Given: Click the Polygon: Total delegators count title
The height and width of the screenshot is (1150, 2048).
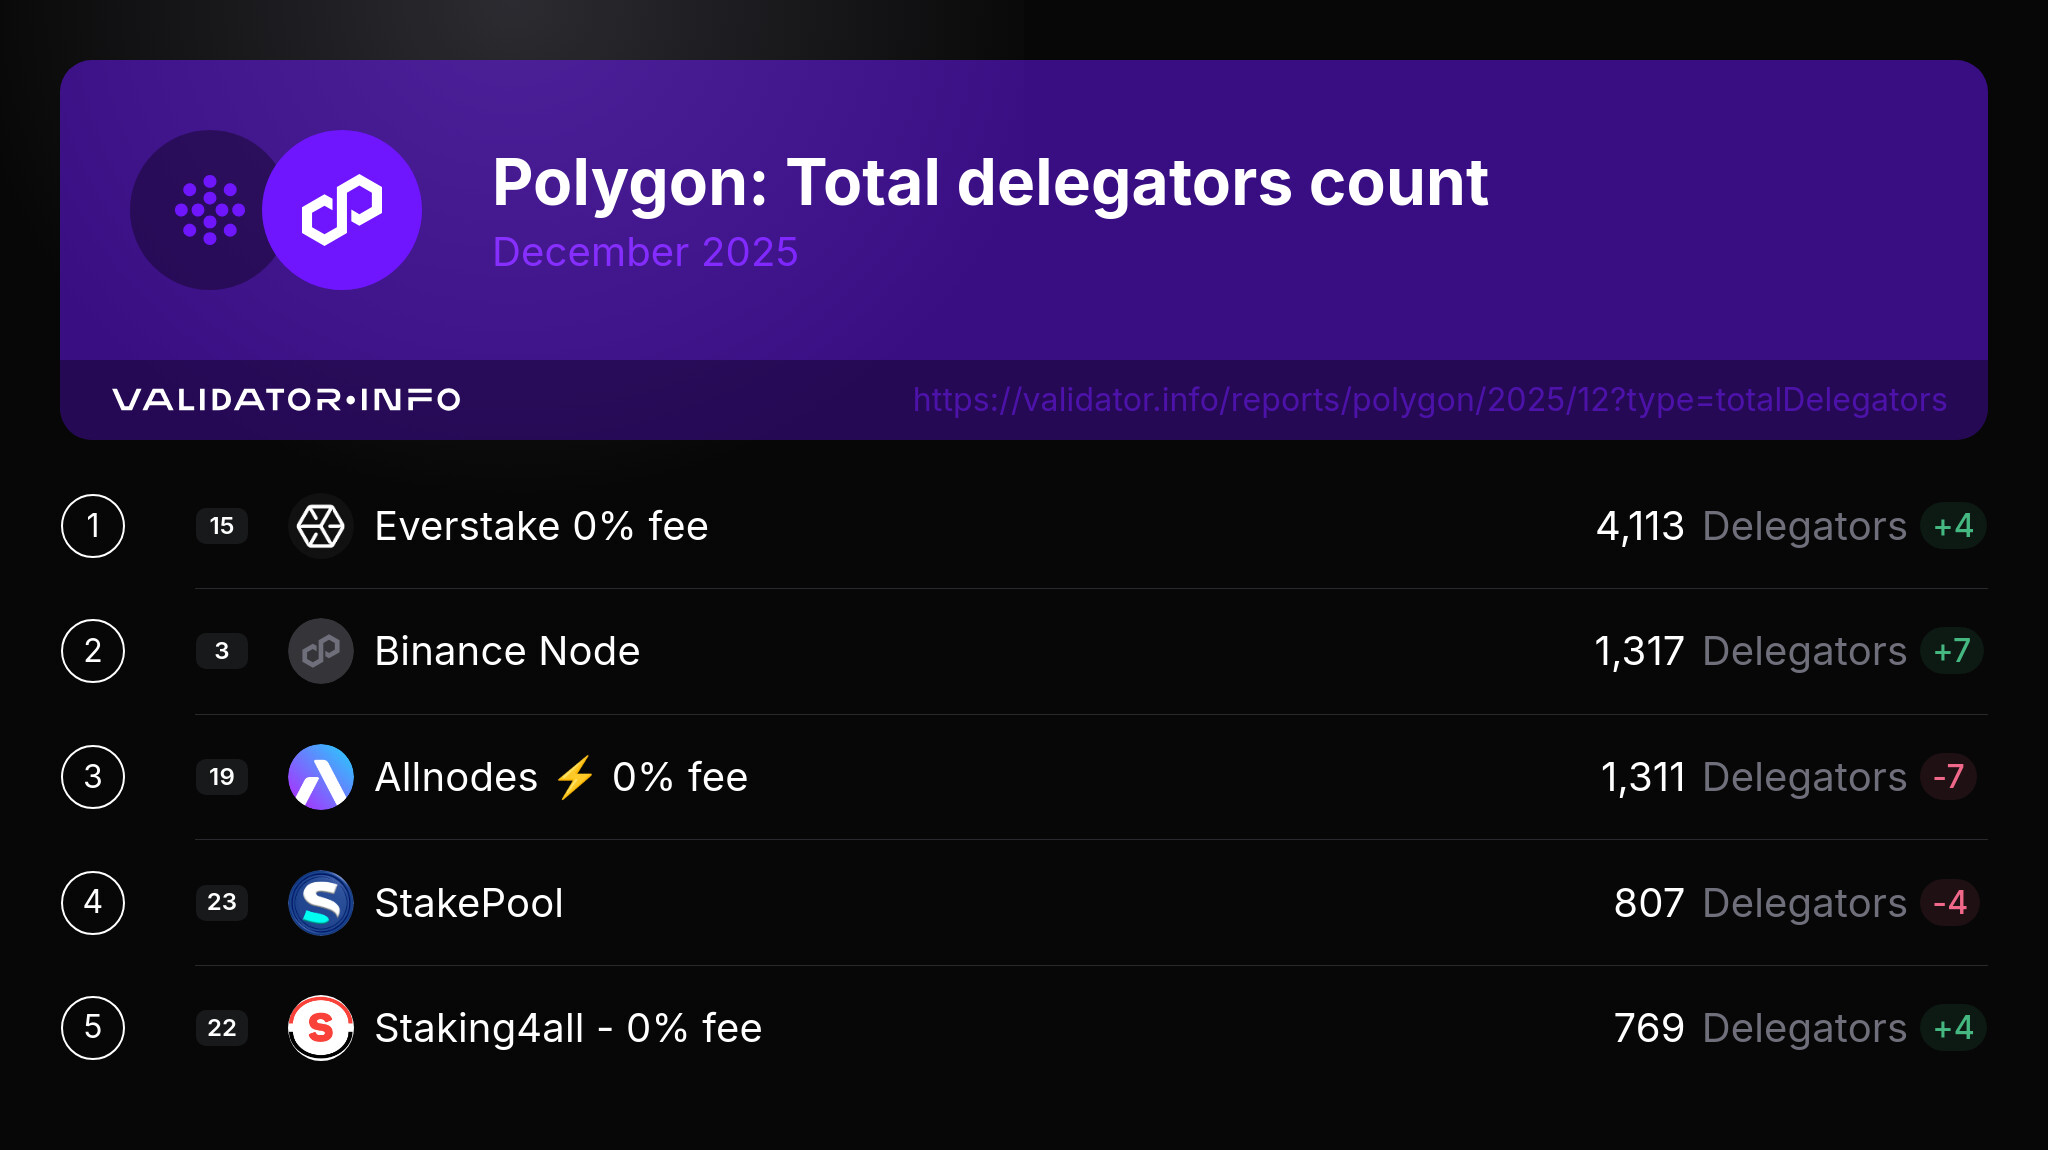Looking at the screenshot, I should tap(990, 183).
